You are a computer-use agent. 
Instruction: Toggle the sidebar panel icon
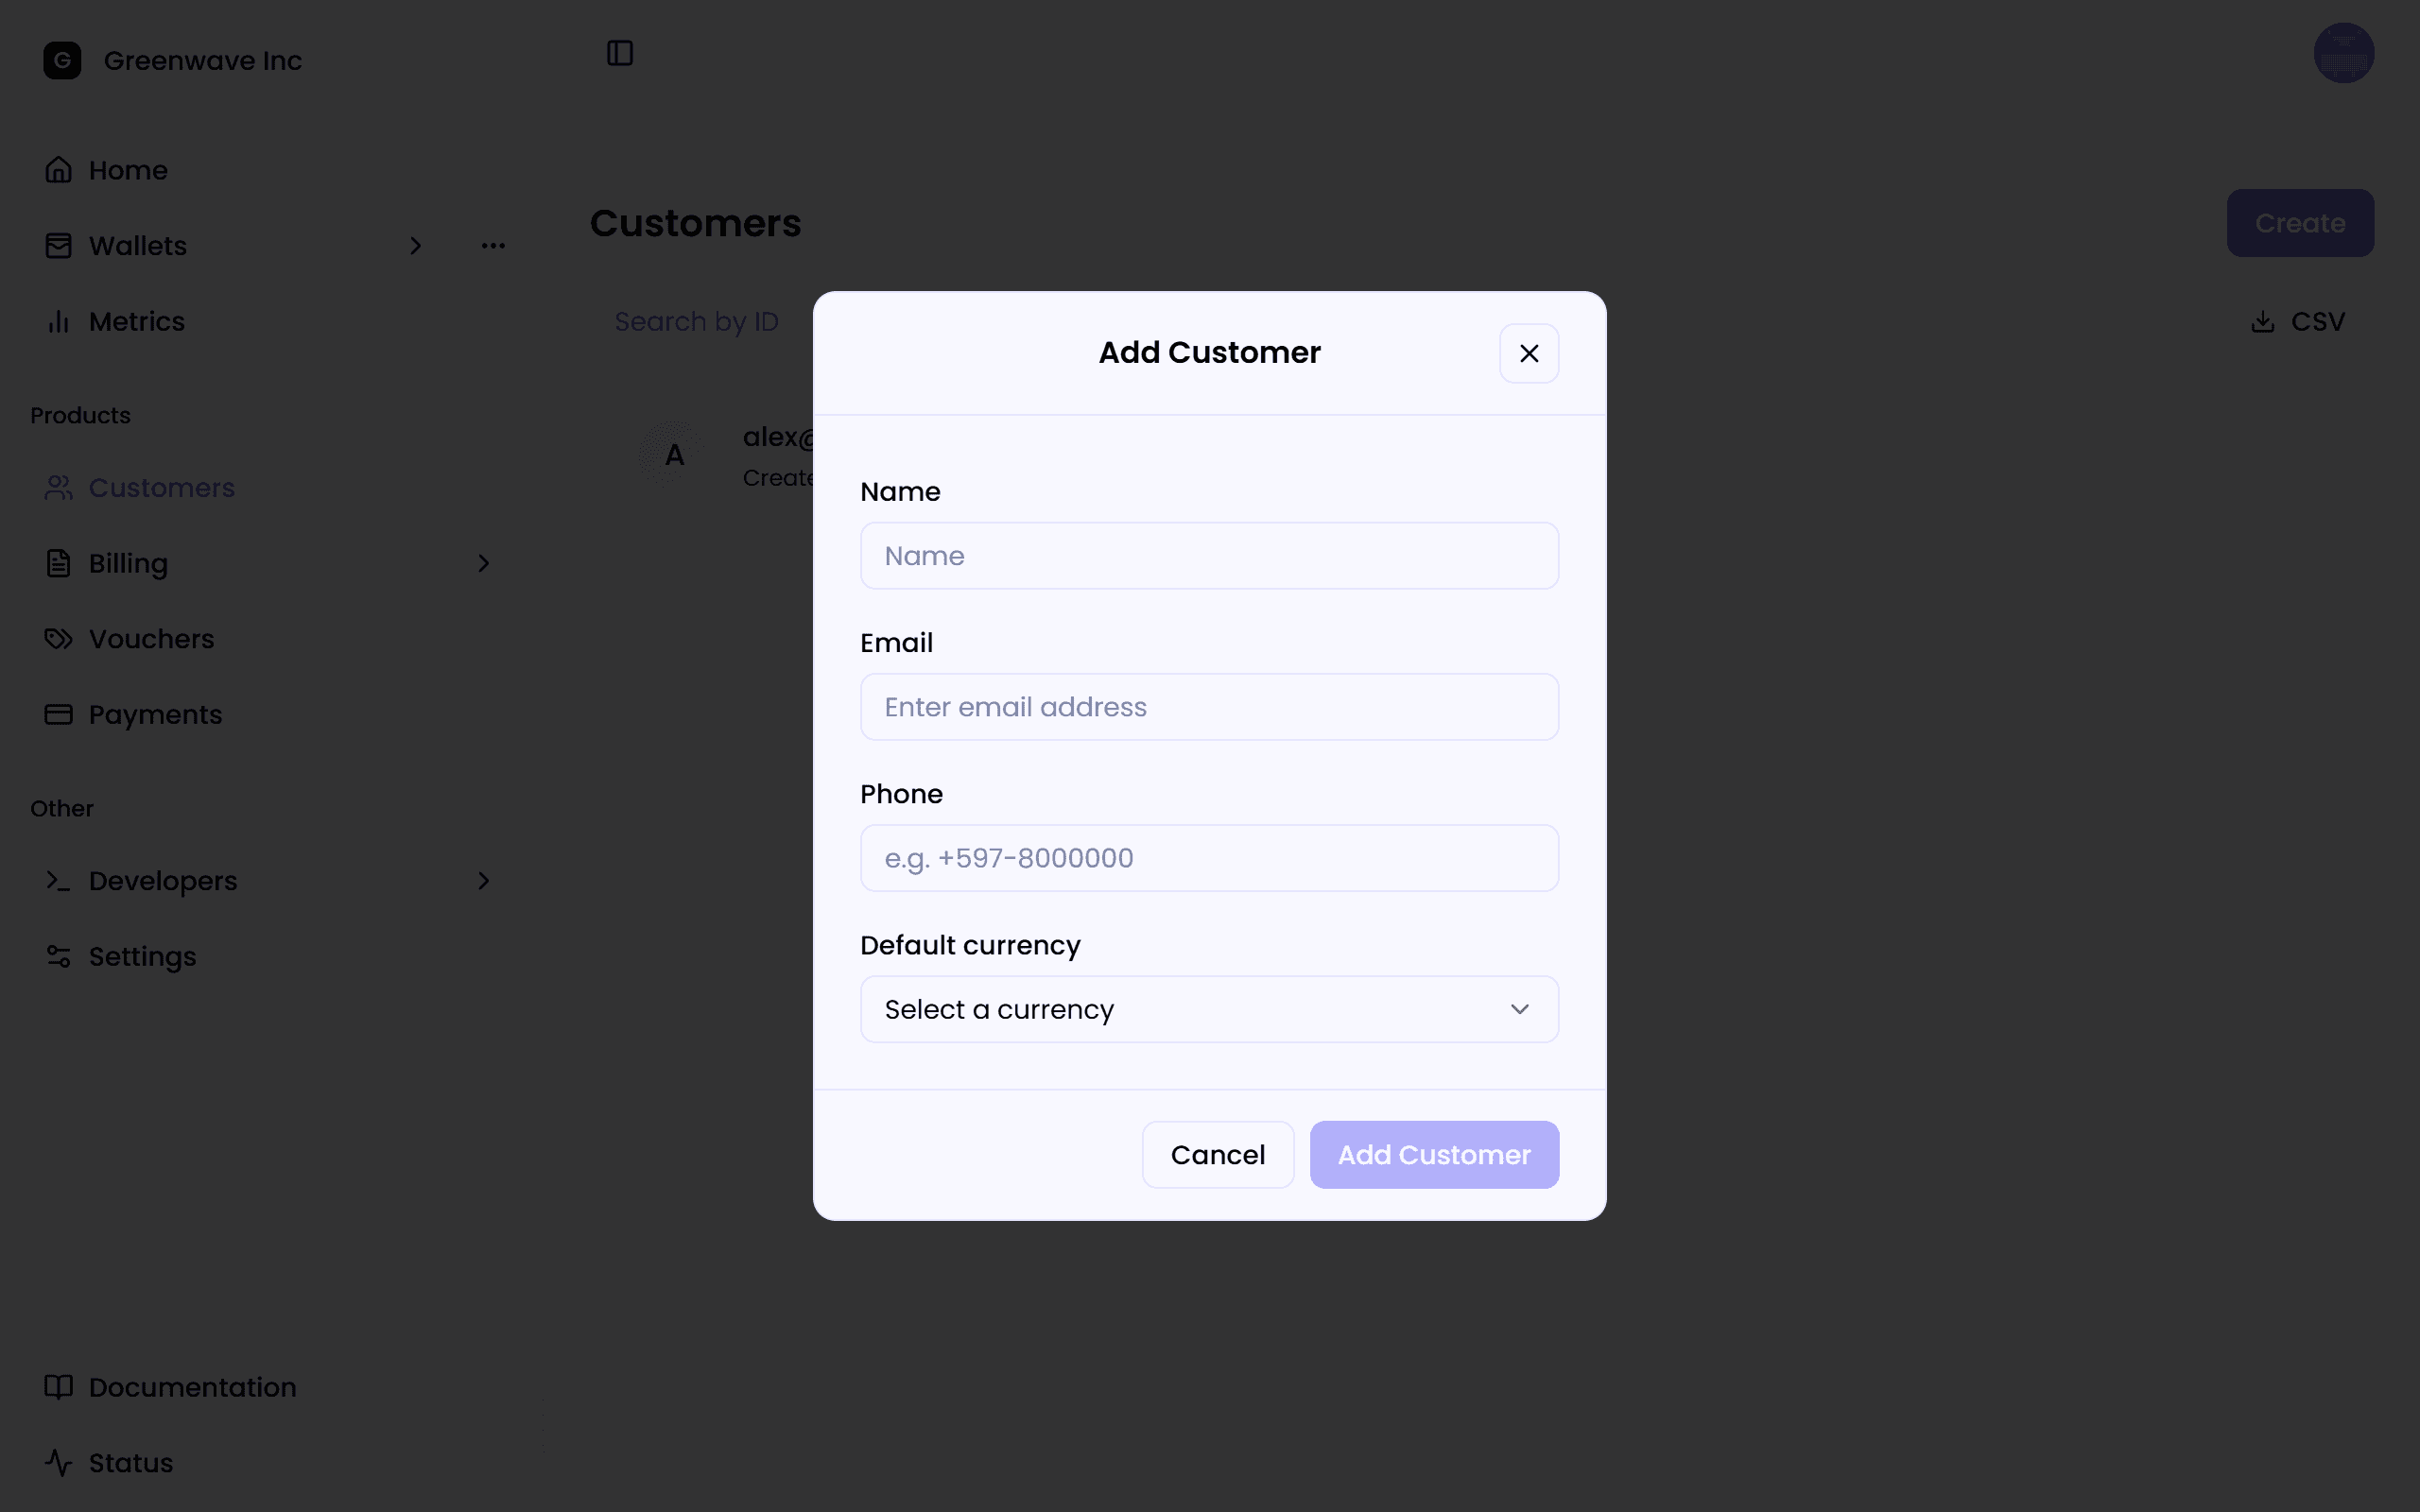pos(620,53)
